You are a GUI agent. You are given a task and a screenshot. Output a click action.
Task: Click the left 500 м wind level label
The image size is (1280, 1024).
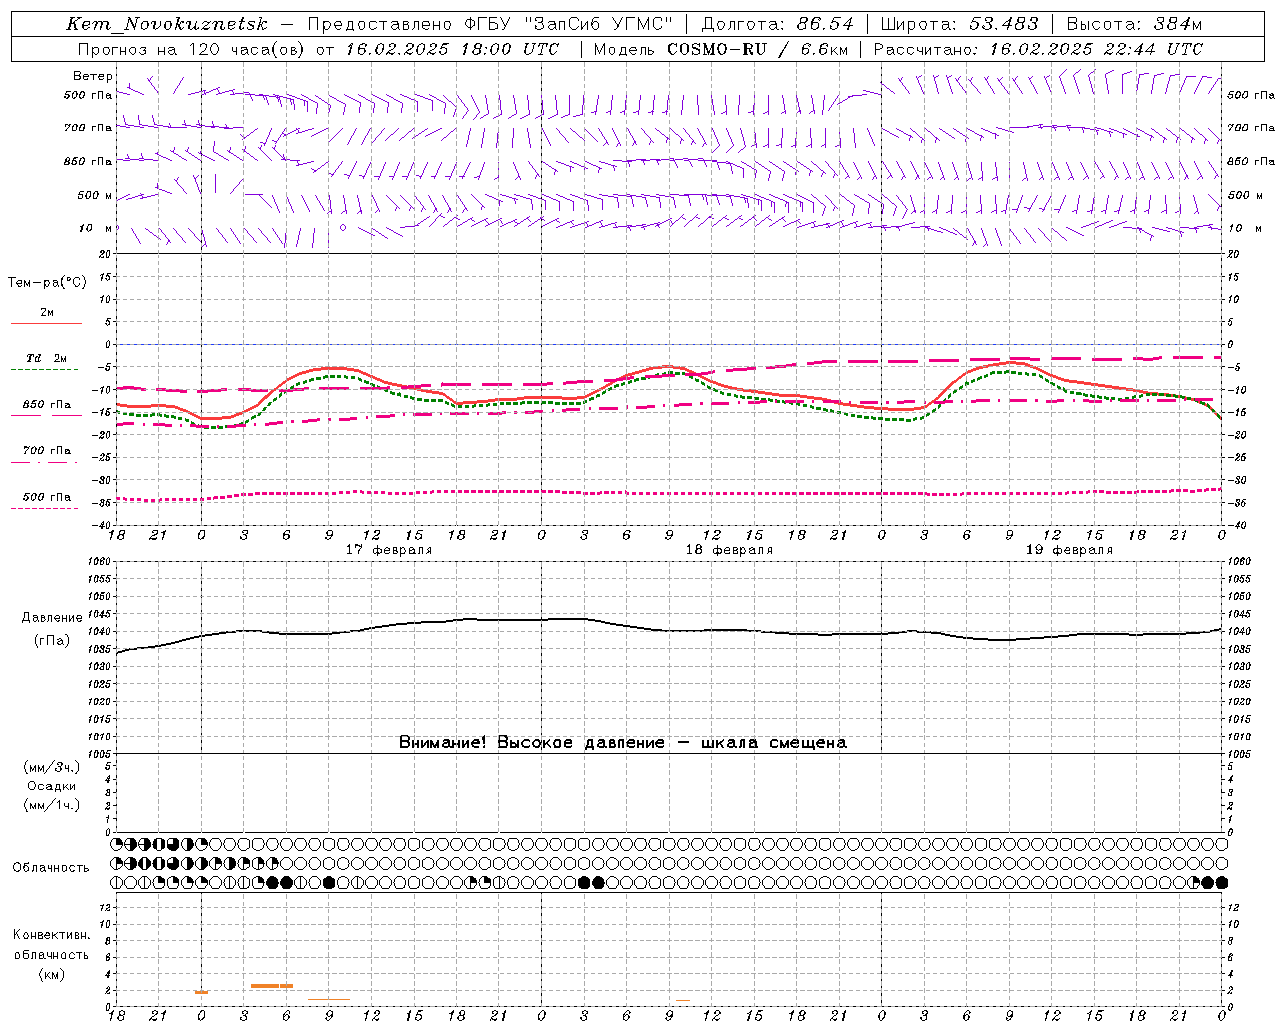pyautogui.click(x=95, y=195)
